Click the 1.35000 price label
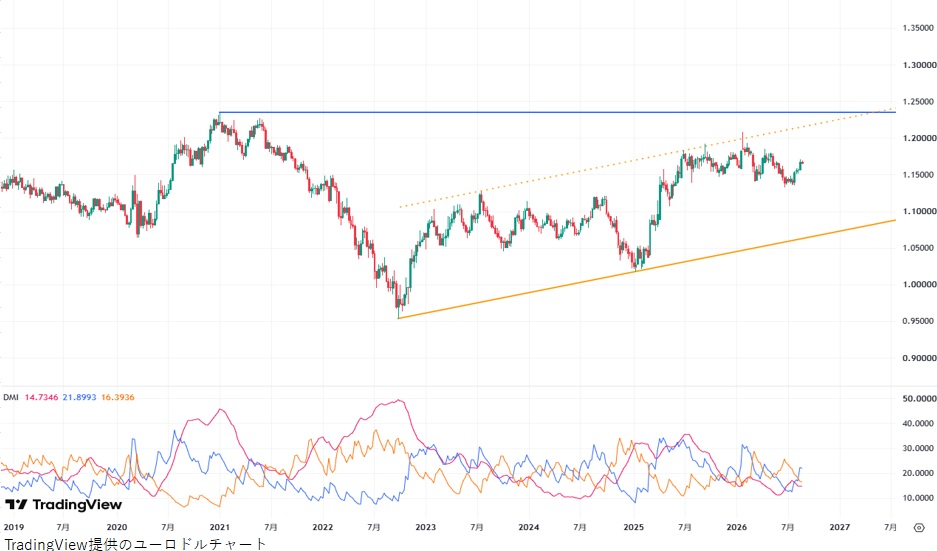This screenshot has width=937, height=551. [x=918, y=28]
